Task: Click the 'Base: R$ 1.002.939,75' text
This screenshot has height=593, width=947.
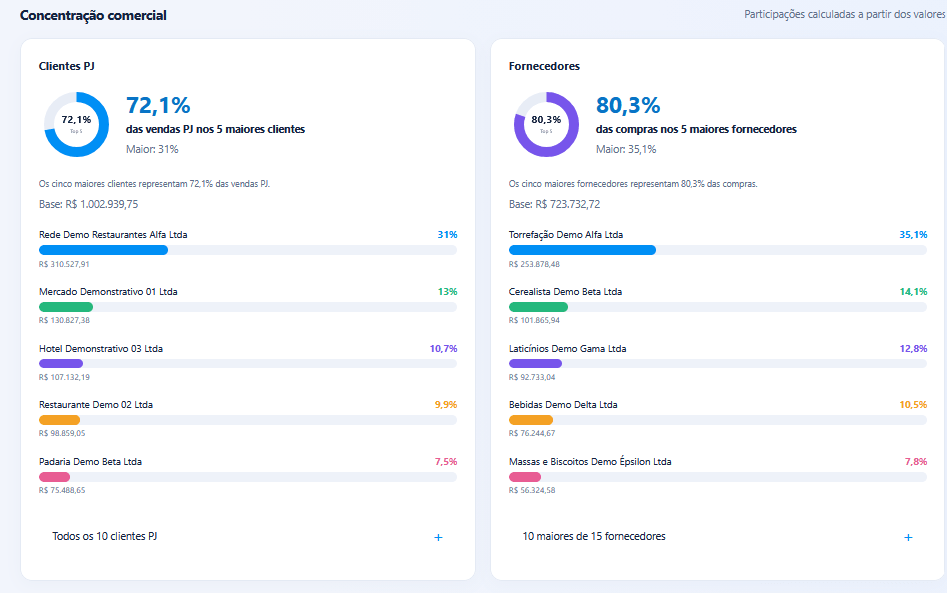Action: [x=89, y=204]
